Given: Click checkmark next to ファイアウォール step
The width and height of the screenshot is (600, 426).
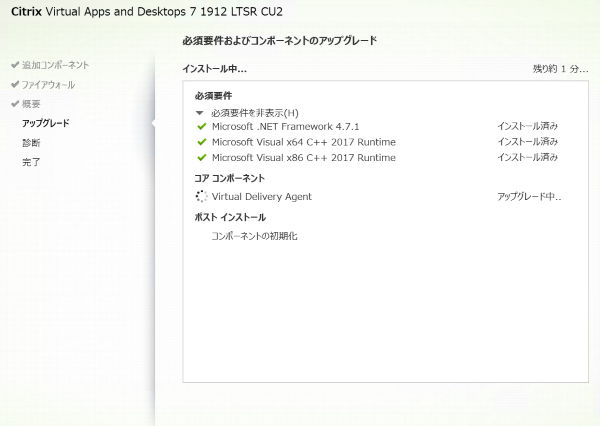Looking at the screenshot, I should click(x=15, y=84).
